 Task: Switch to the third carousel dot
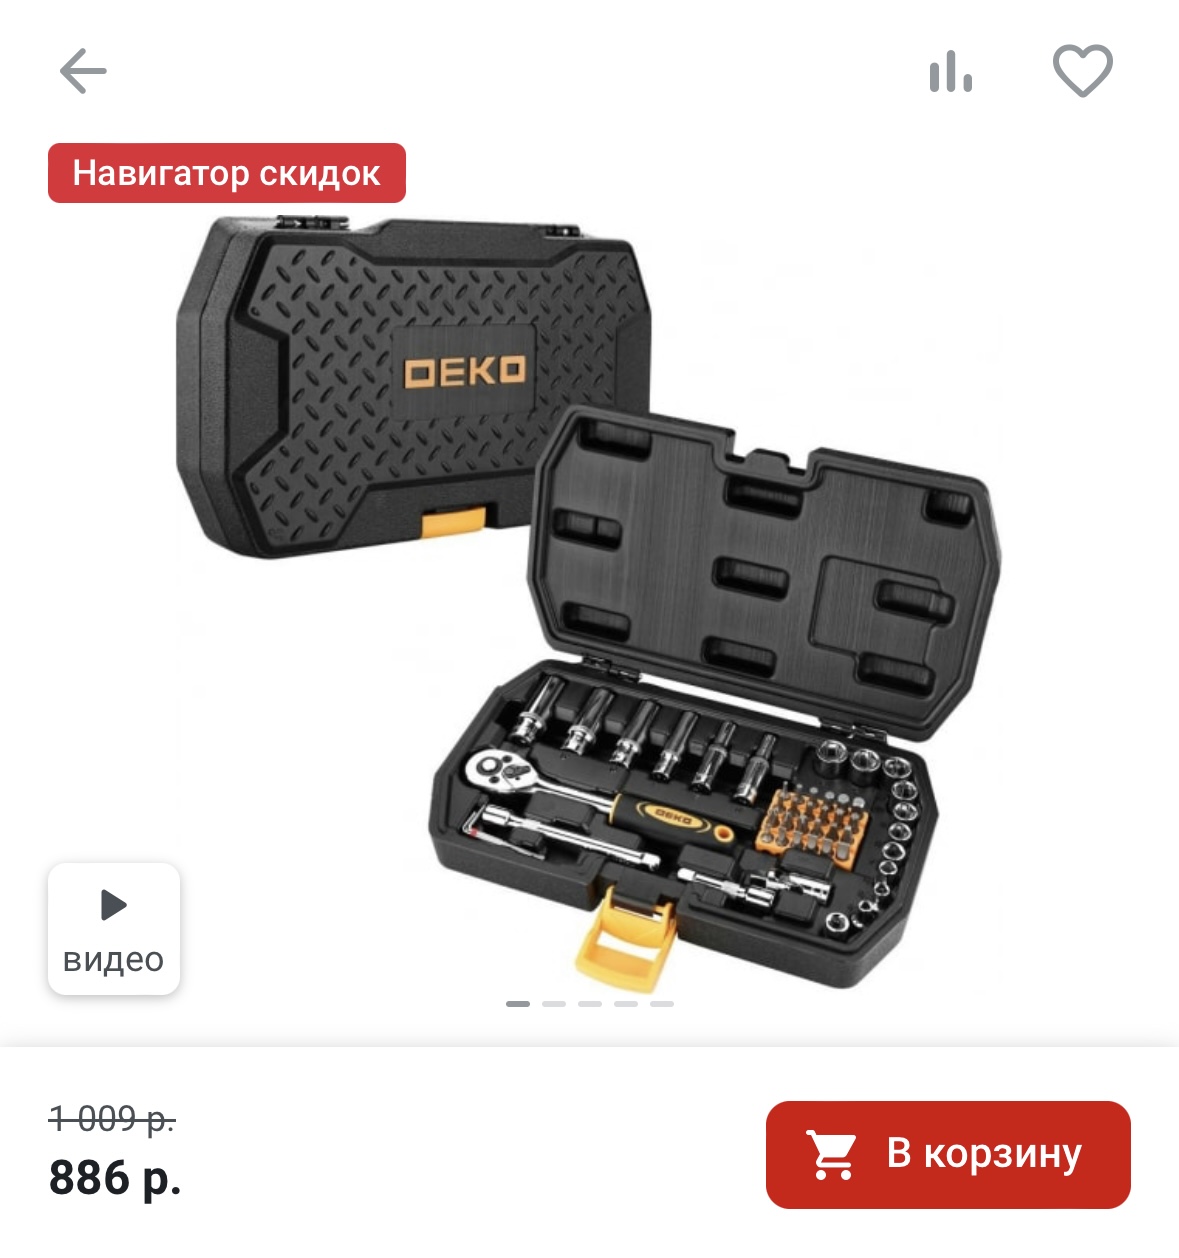pos(590,1003)
